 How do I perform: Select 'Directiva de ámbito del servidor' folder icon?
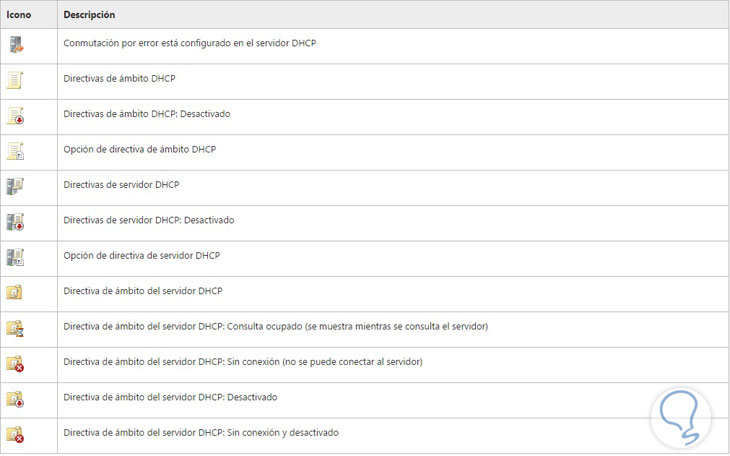pyautogui.click(x=15, y=292)
